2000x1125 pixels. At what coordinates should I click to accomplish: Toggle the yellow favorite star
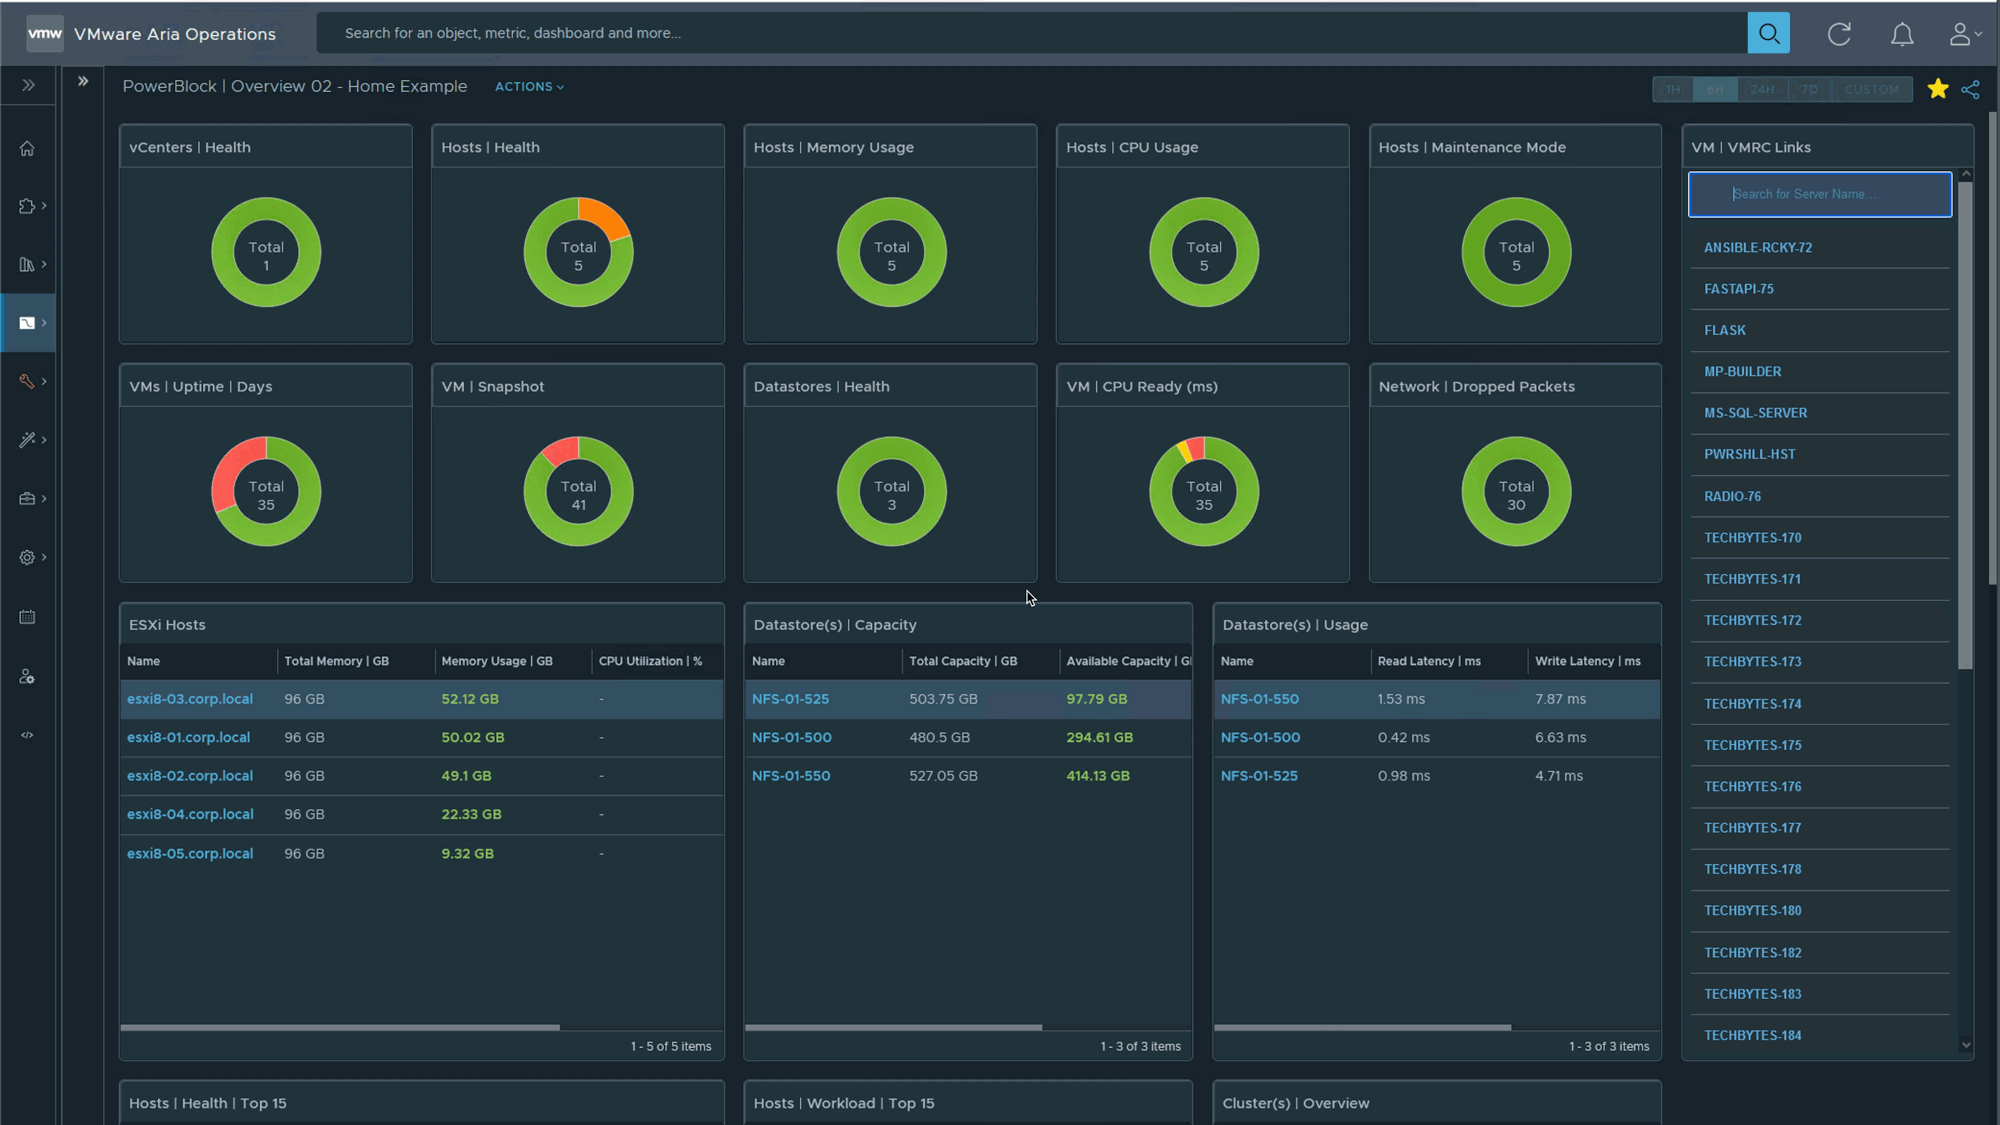pos(1937,89)
